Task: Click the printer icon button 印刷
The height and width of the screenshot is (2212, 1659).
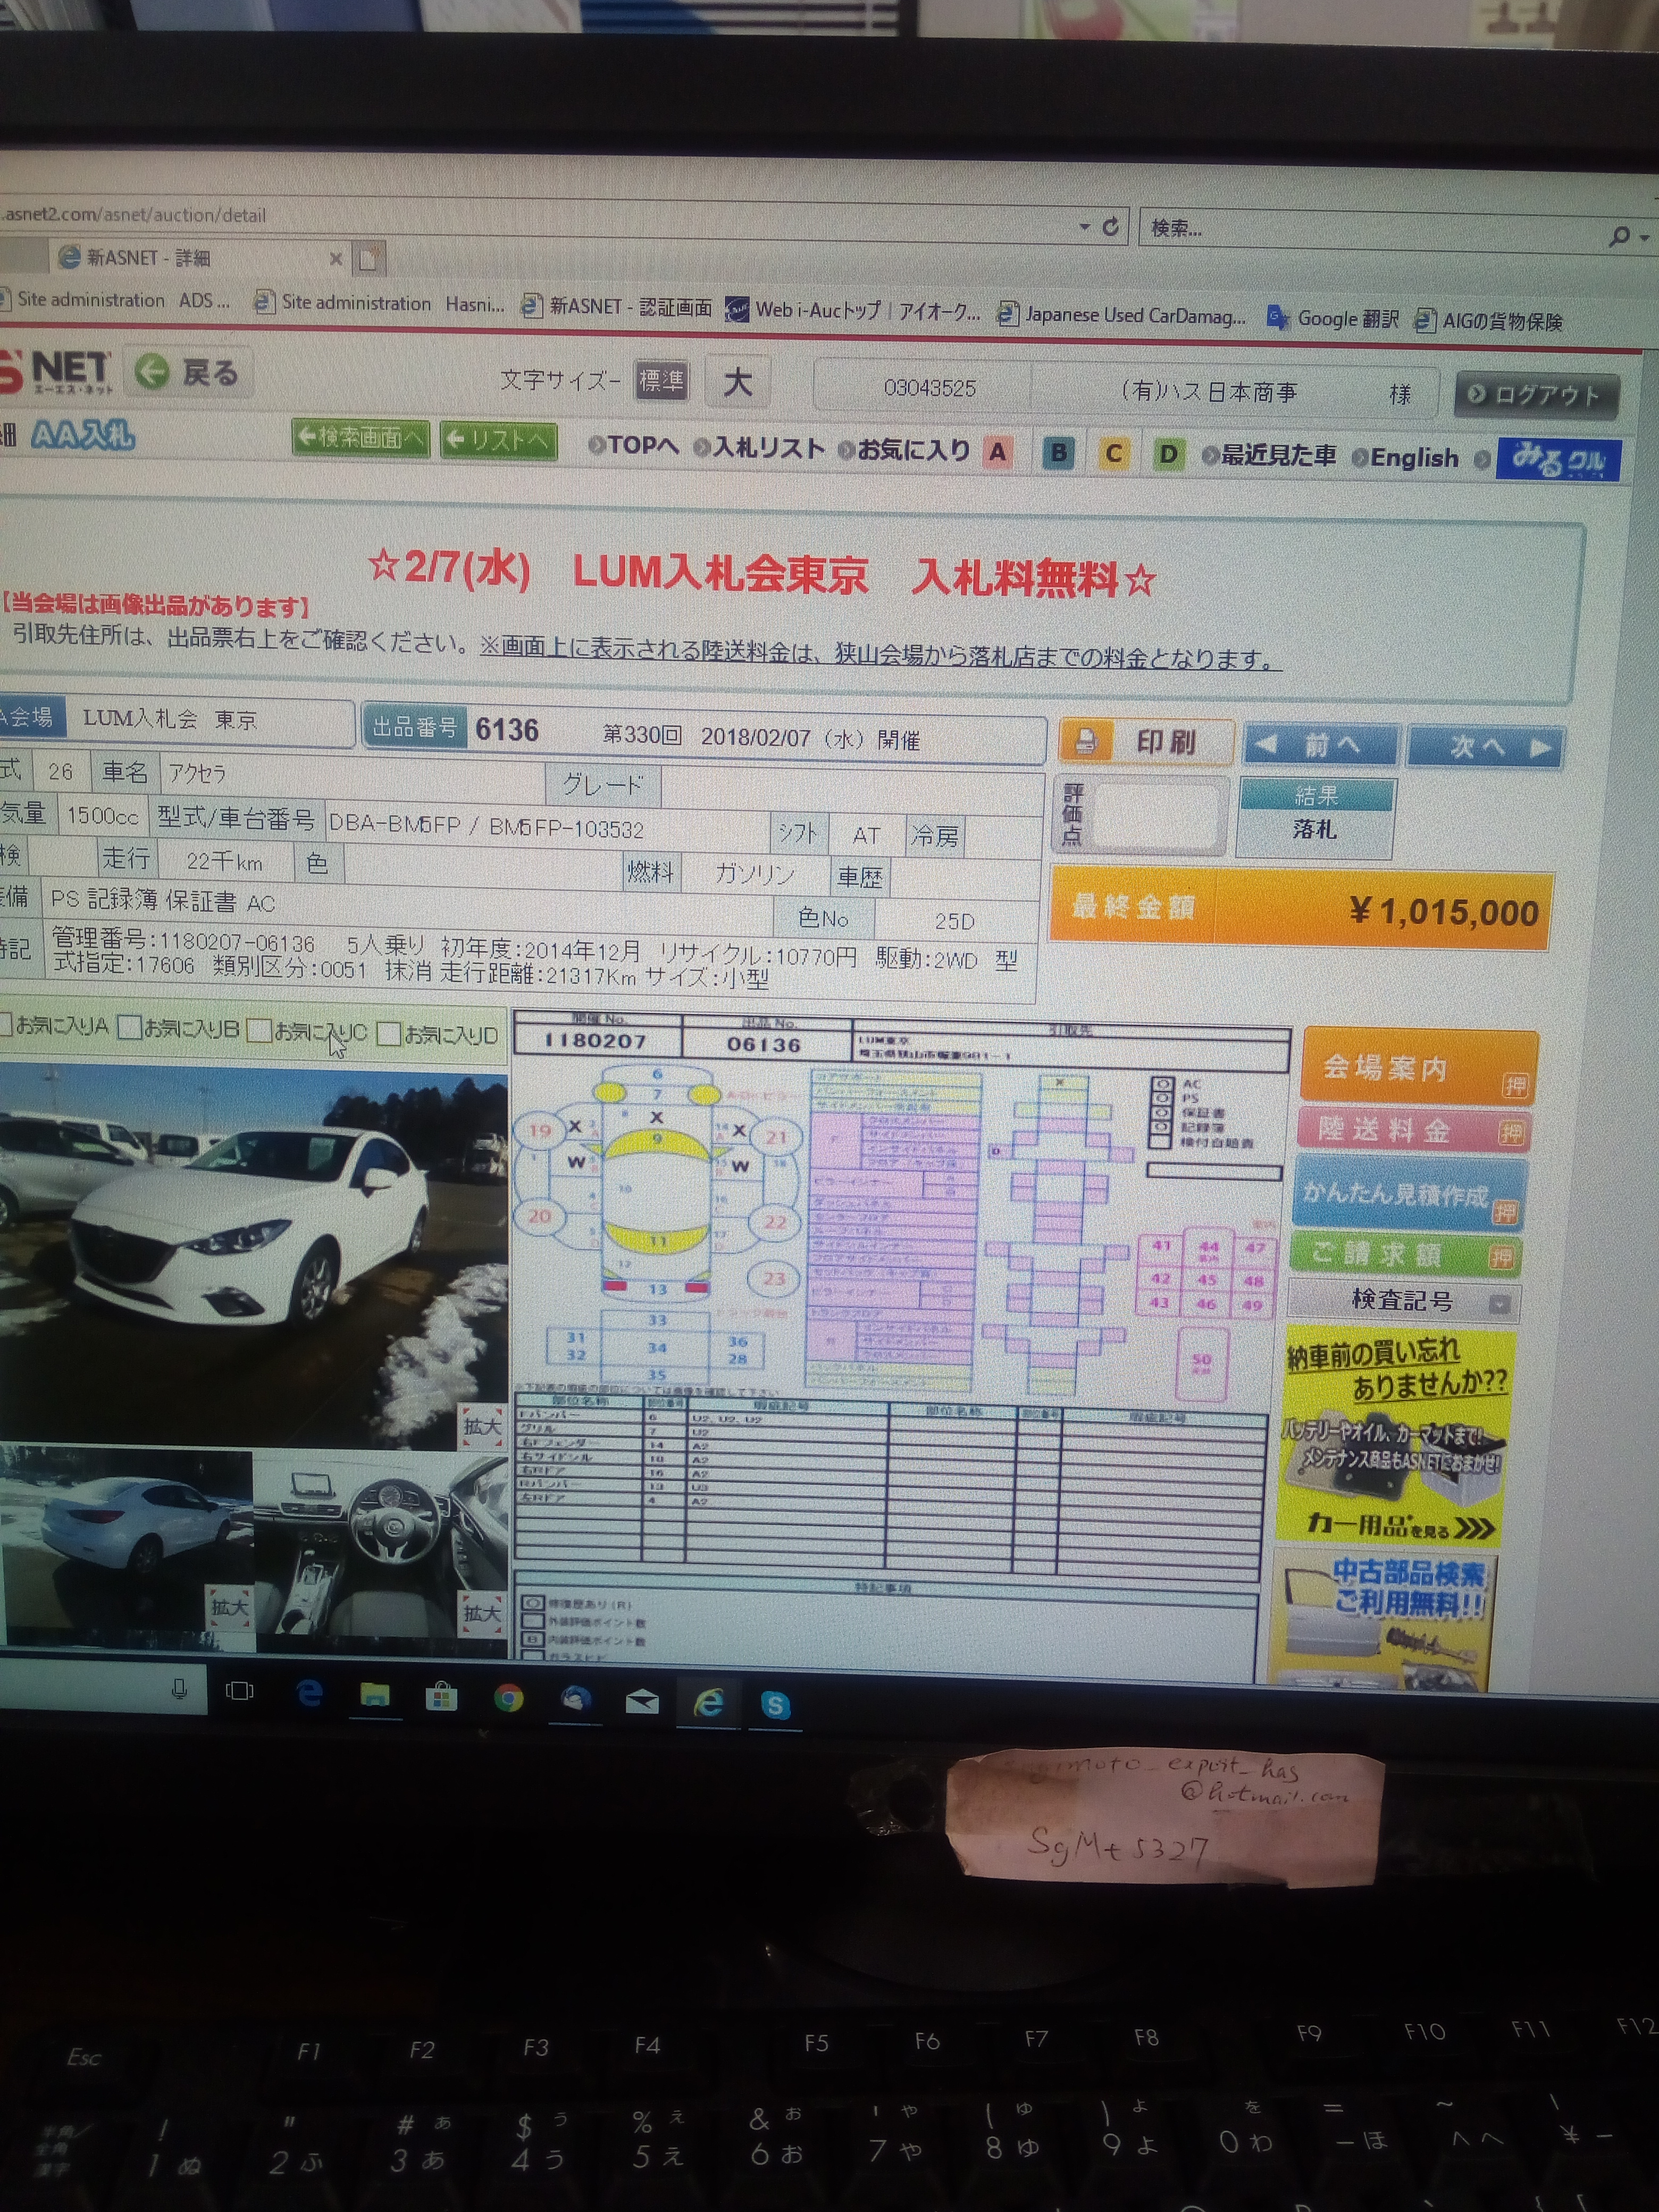Action: 1146,742
